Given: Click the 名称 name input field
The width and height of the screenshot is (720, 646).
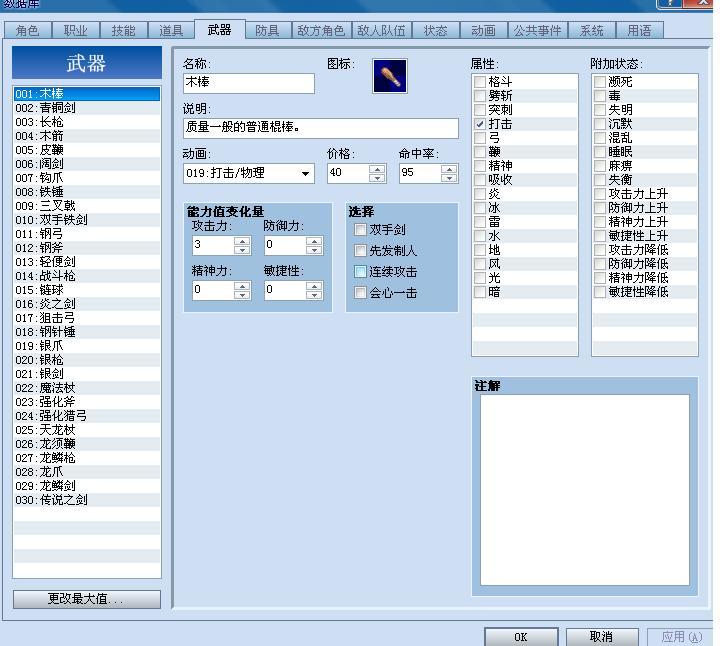Looking at the screenshot, I should tap(249, 83).
